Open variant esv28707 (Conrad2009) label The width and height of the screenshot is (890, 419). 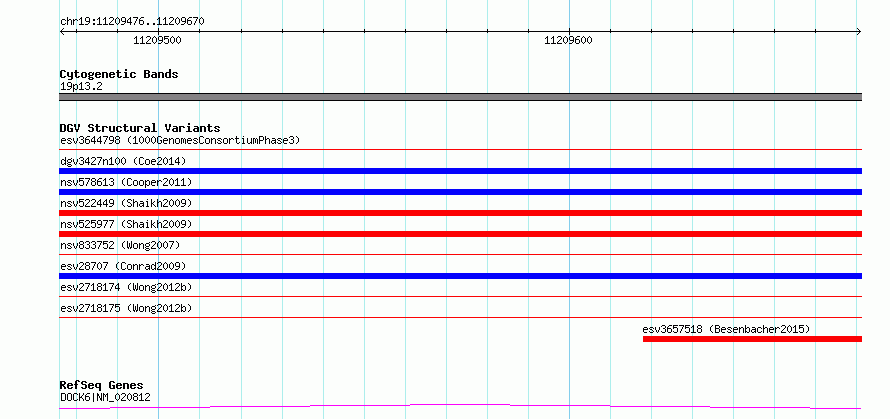[123, 266]
